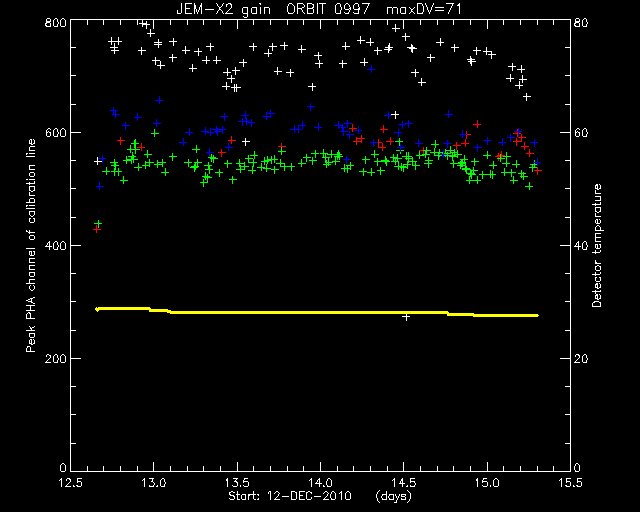Select the 800 tick label on left axis

point(55,22)
